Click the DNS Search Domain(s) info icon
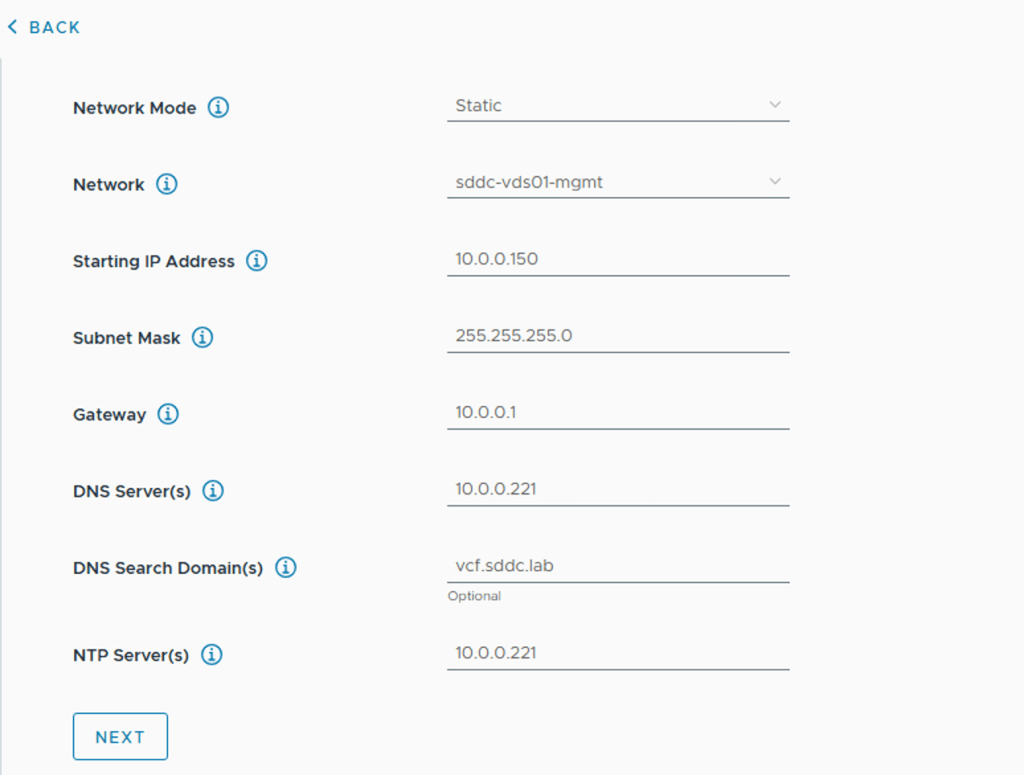The height and width of the screenshot is (775, 1024). [286, 568]
